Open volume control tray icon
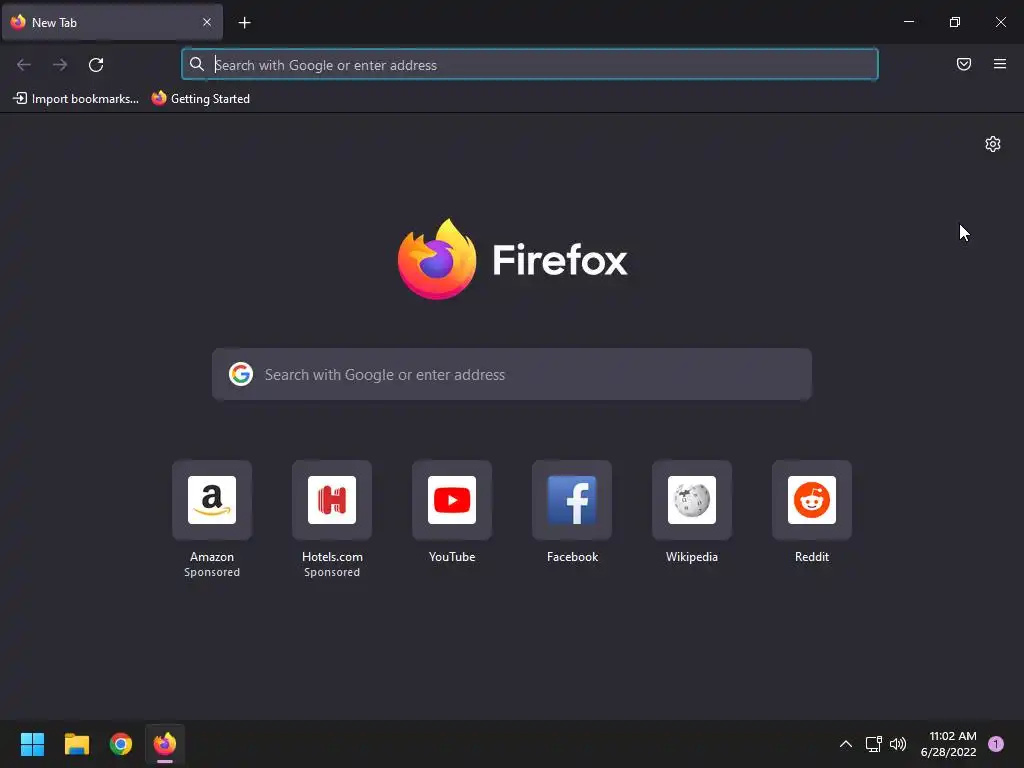 tap(898, 744)
